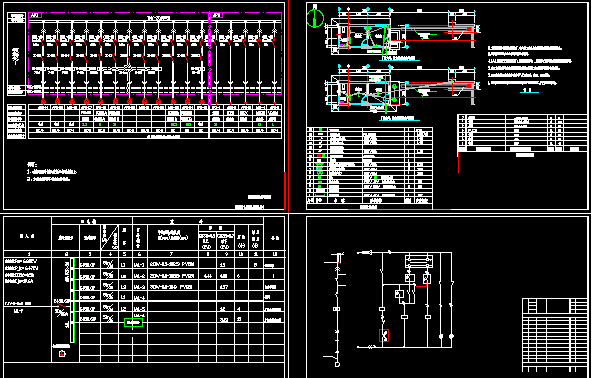592x378 pixels.
Task: Click the first red circle terminal under the leftmost feeder
Action: point(43,101)
